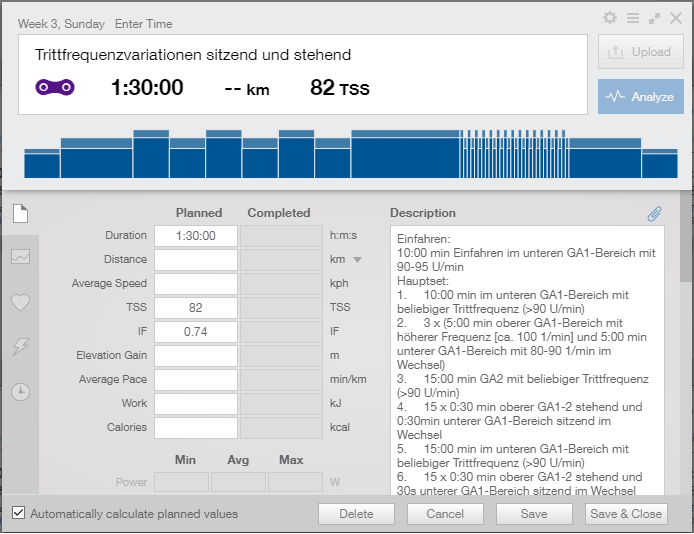Click the Analyze button
694x534 pixels.
pyautogui.click(x=640, y=96)
